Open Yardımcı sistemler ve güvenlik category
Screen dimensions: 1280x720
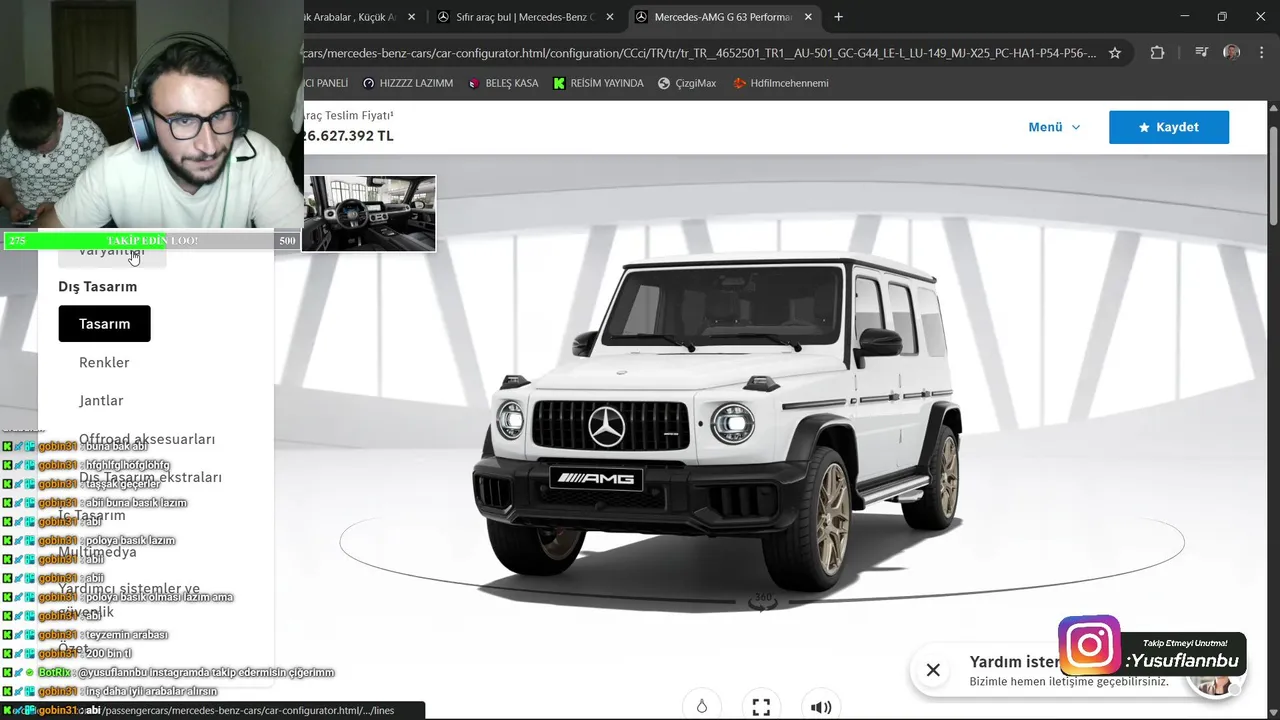point(129,600)
